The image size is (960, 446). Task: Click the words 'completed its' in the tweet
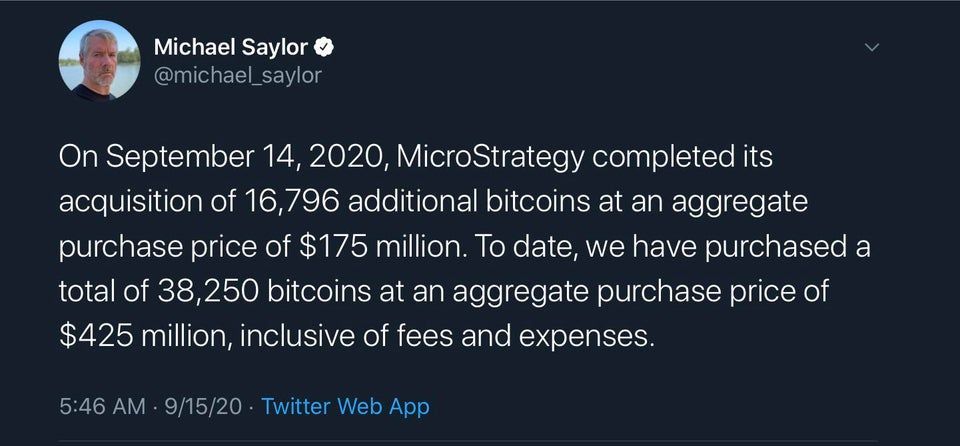(682, 159)
